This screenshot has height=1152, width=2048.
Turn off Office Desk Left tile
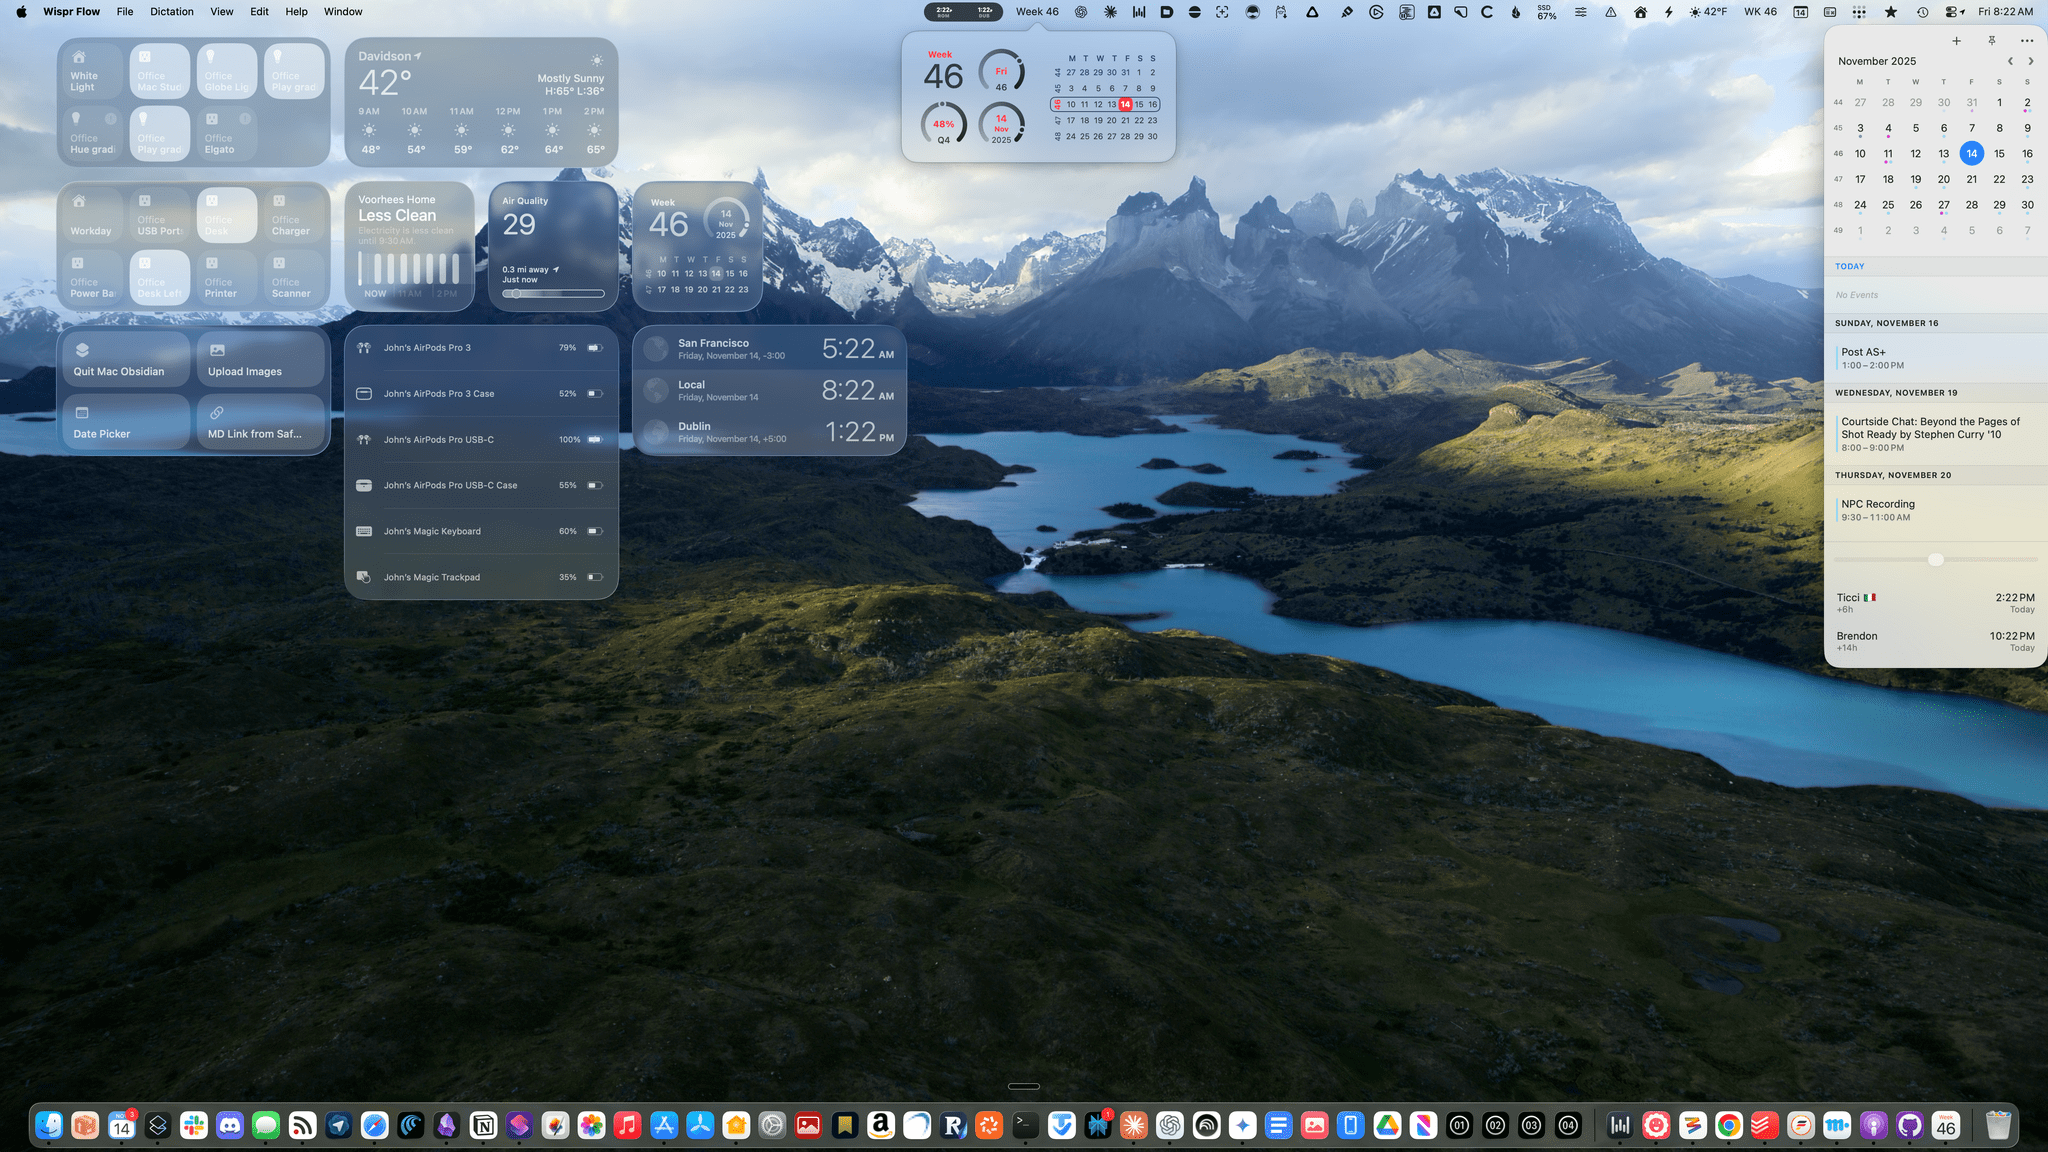159,277
